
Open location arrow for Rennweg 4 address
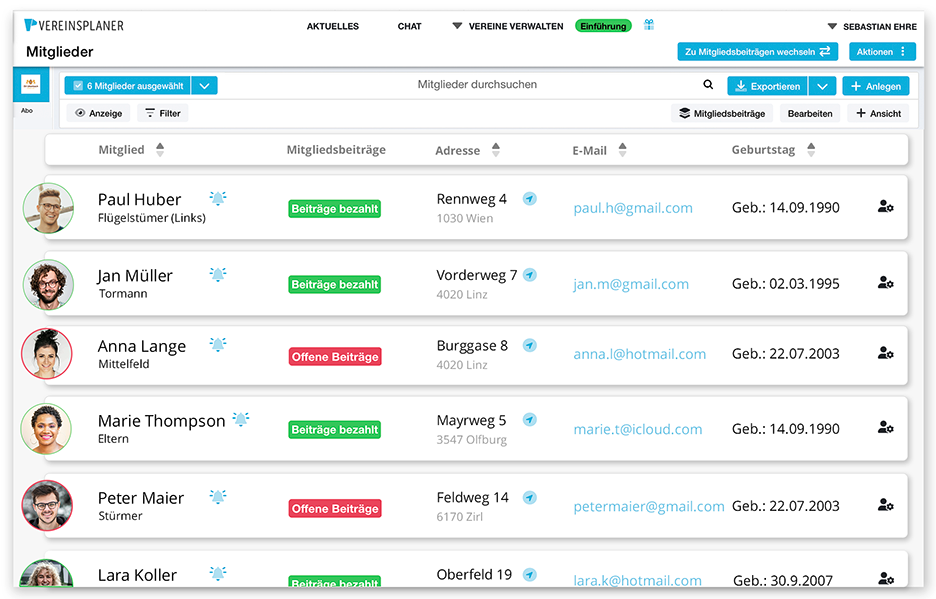point(530,199)
